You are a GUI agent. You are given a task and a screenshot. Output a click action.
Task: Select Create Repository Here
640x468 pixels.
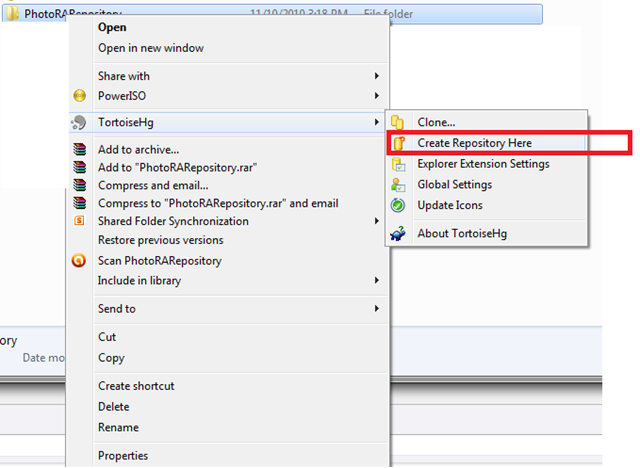tap(475, 143)
